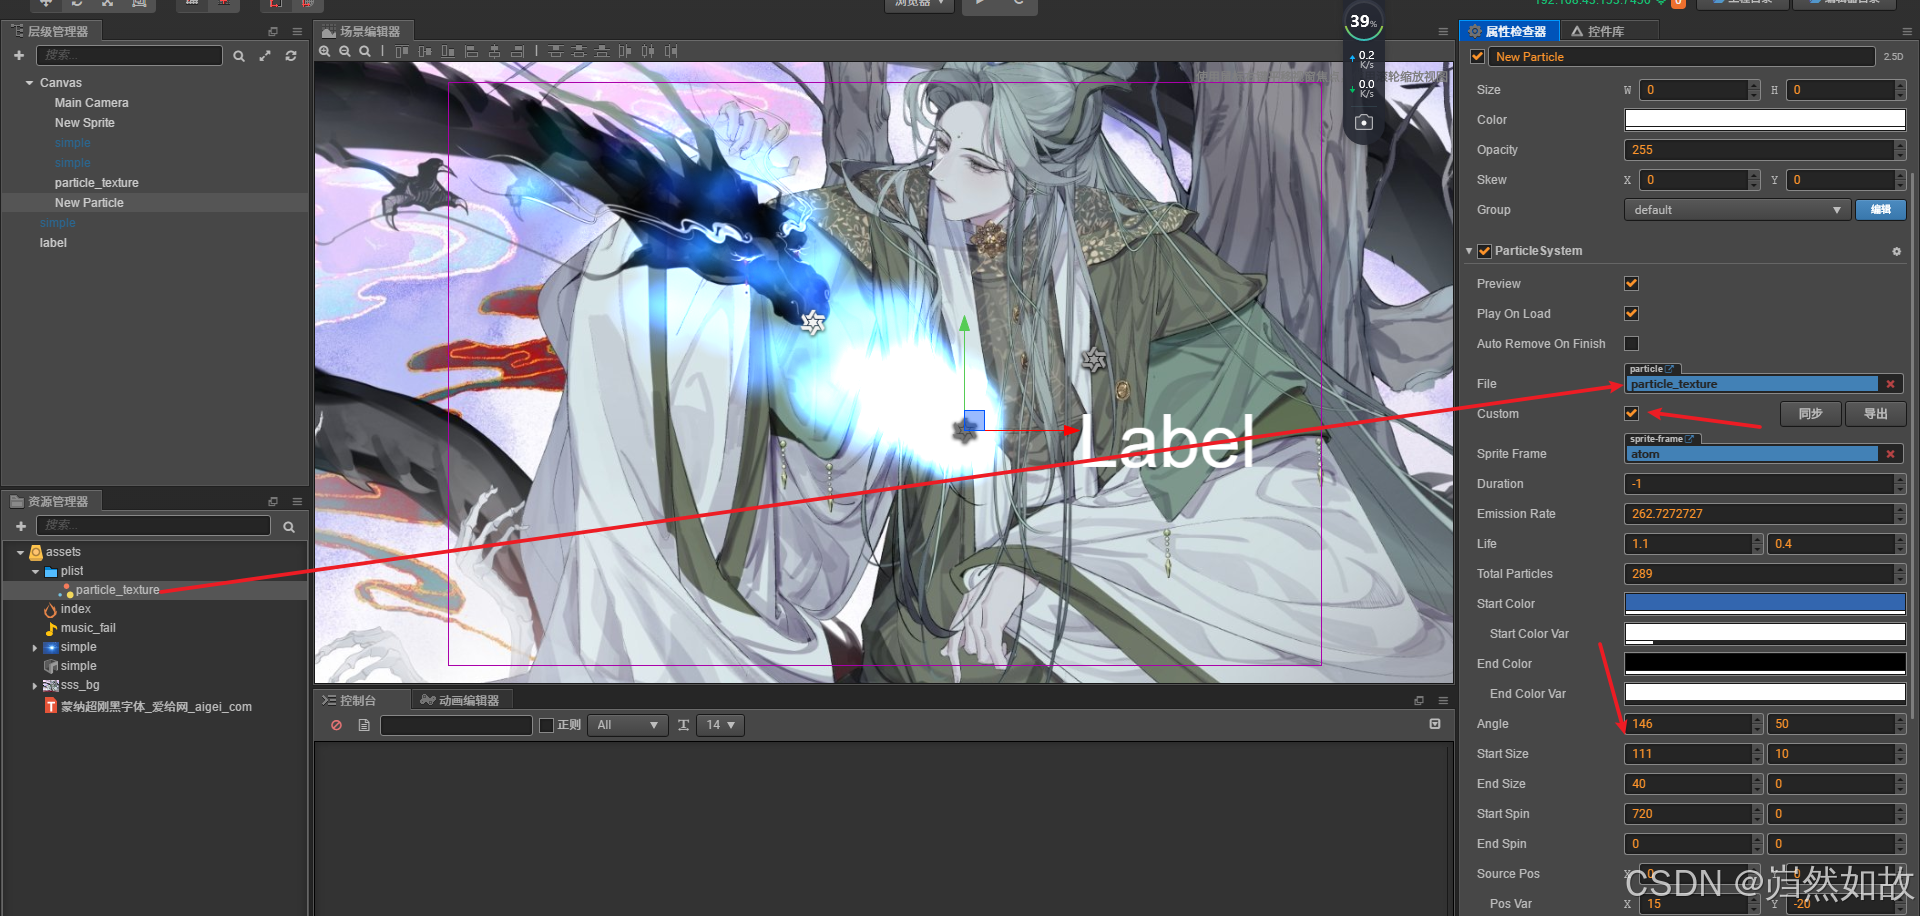
Task: Select the Main Camera node
Action: click(x=91, y=103)
